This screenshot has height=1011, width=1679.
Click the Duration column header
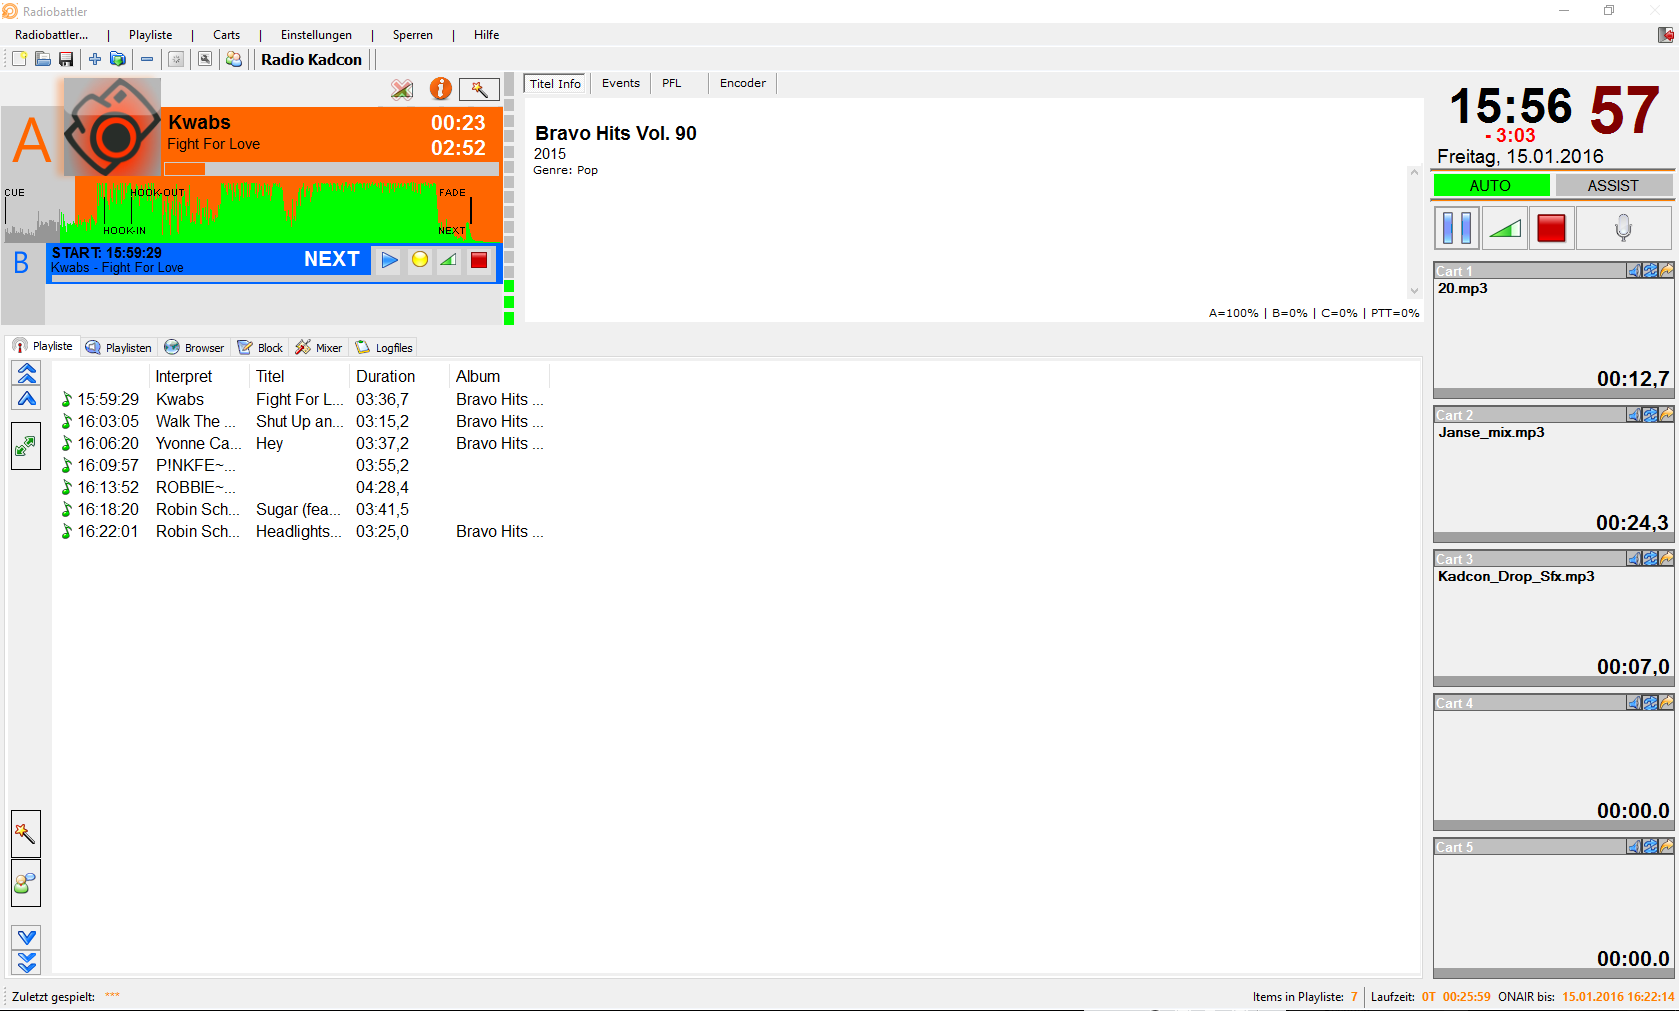(x=386, y=377)
